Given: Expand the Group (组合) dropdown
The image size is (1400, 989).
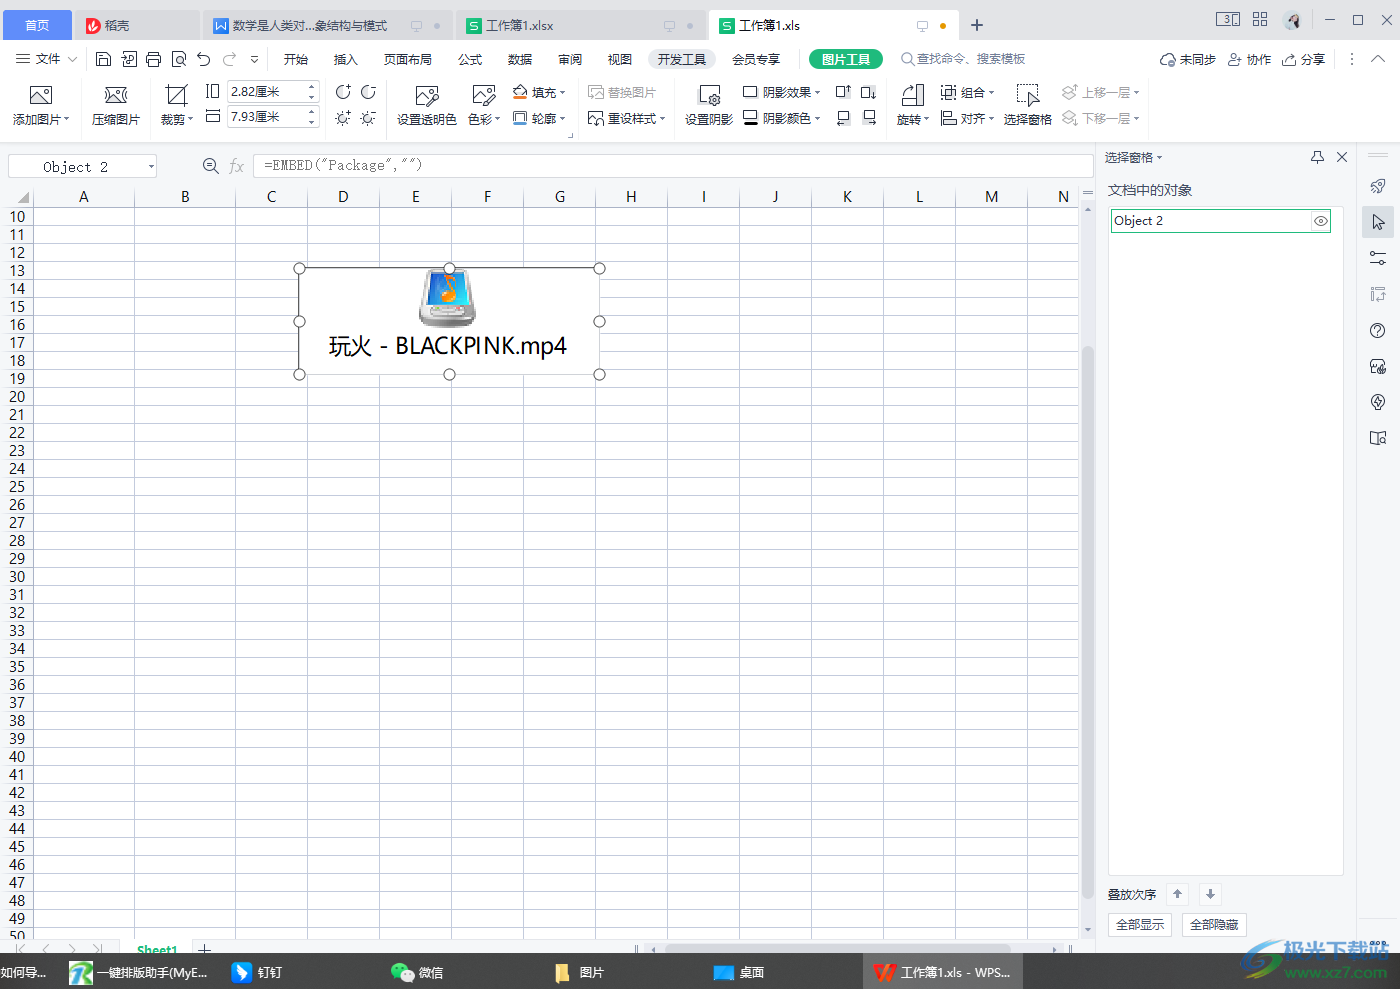Looking at the screenshot, I should [991, 93].
